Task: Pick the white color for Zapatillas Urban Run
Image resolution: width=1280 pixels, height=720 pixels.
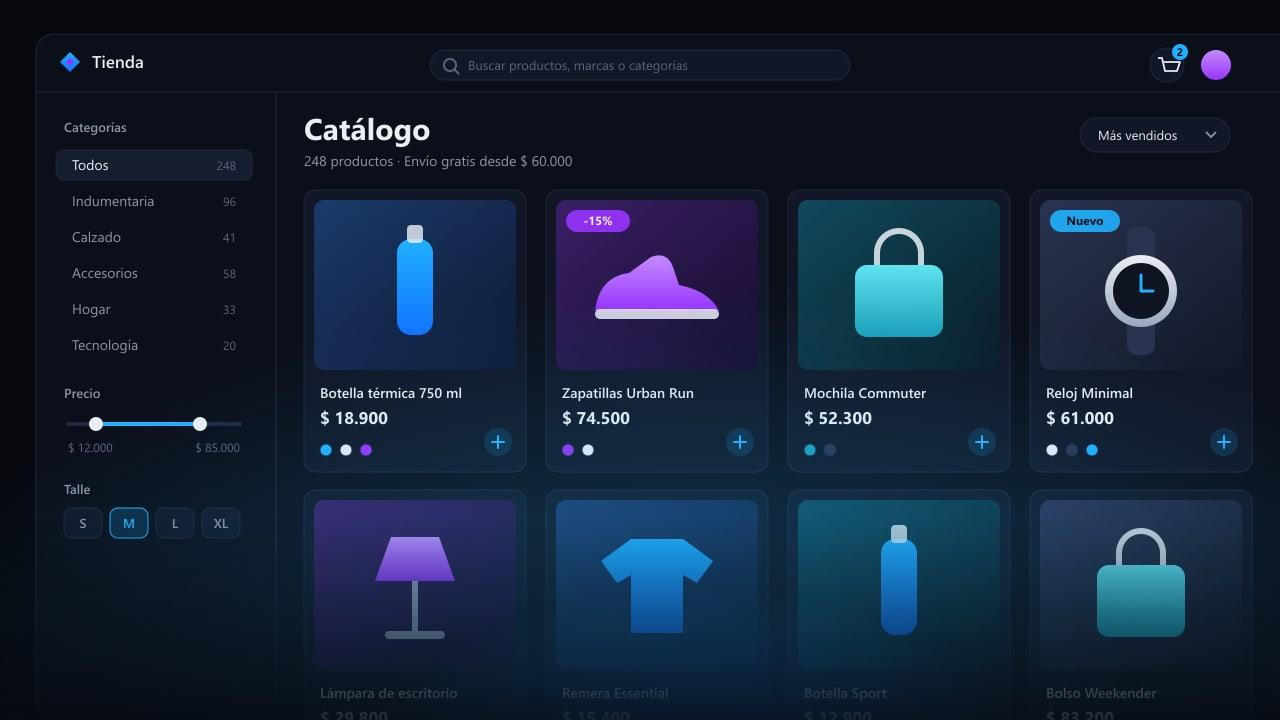Action: [x=588, y=450]
